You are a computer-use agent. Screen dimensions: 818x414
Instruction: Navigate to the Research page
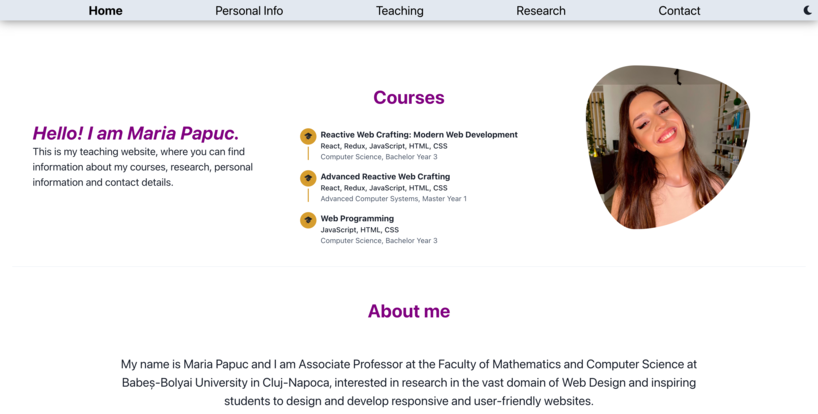tap(540, 10)
